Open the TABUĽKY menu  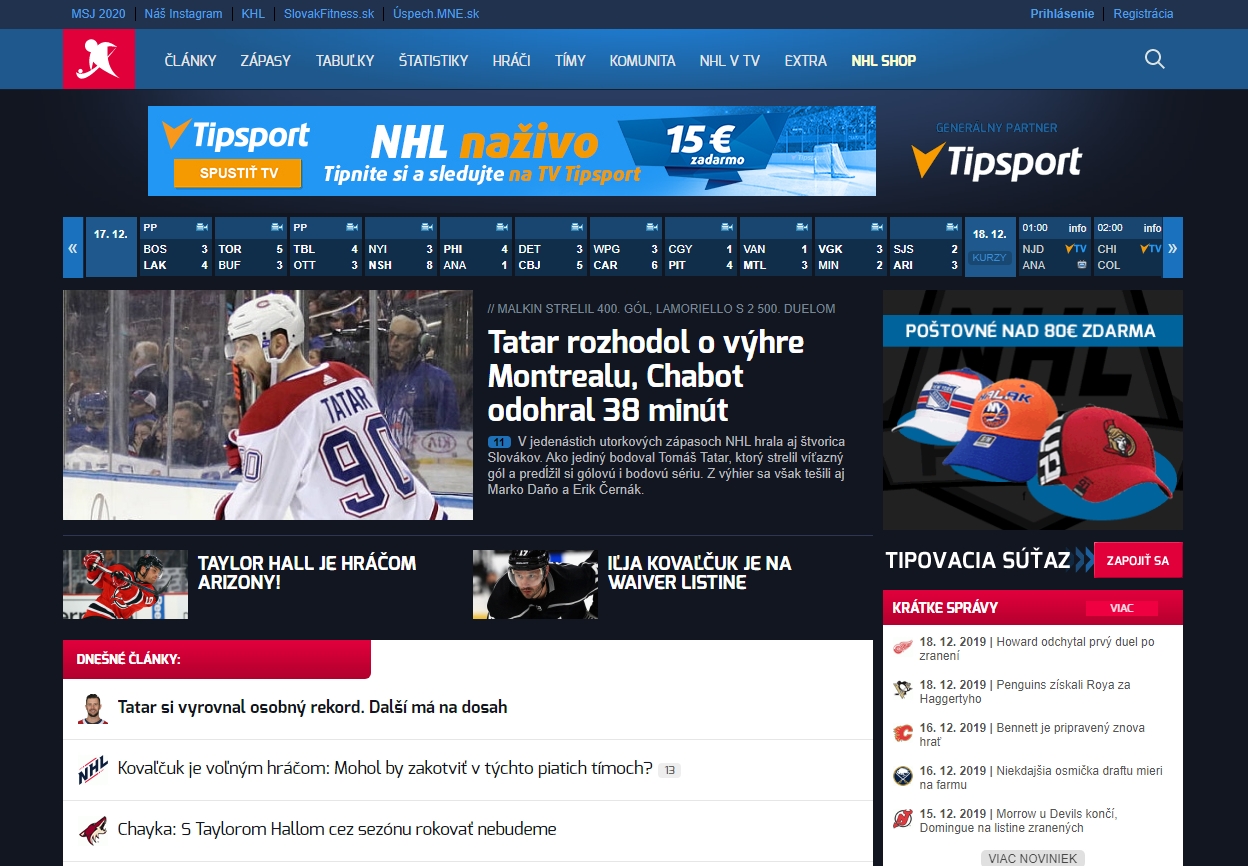pos(345,60)
